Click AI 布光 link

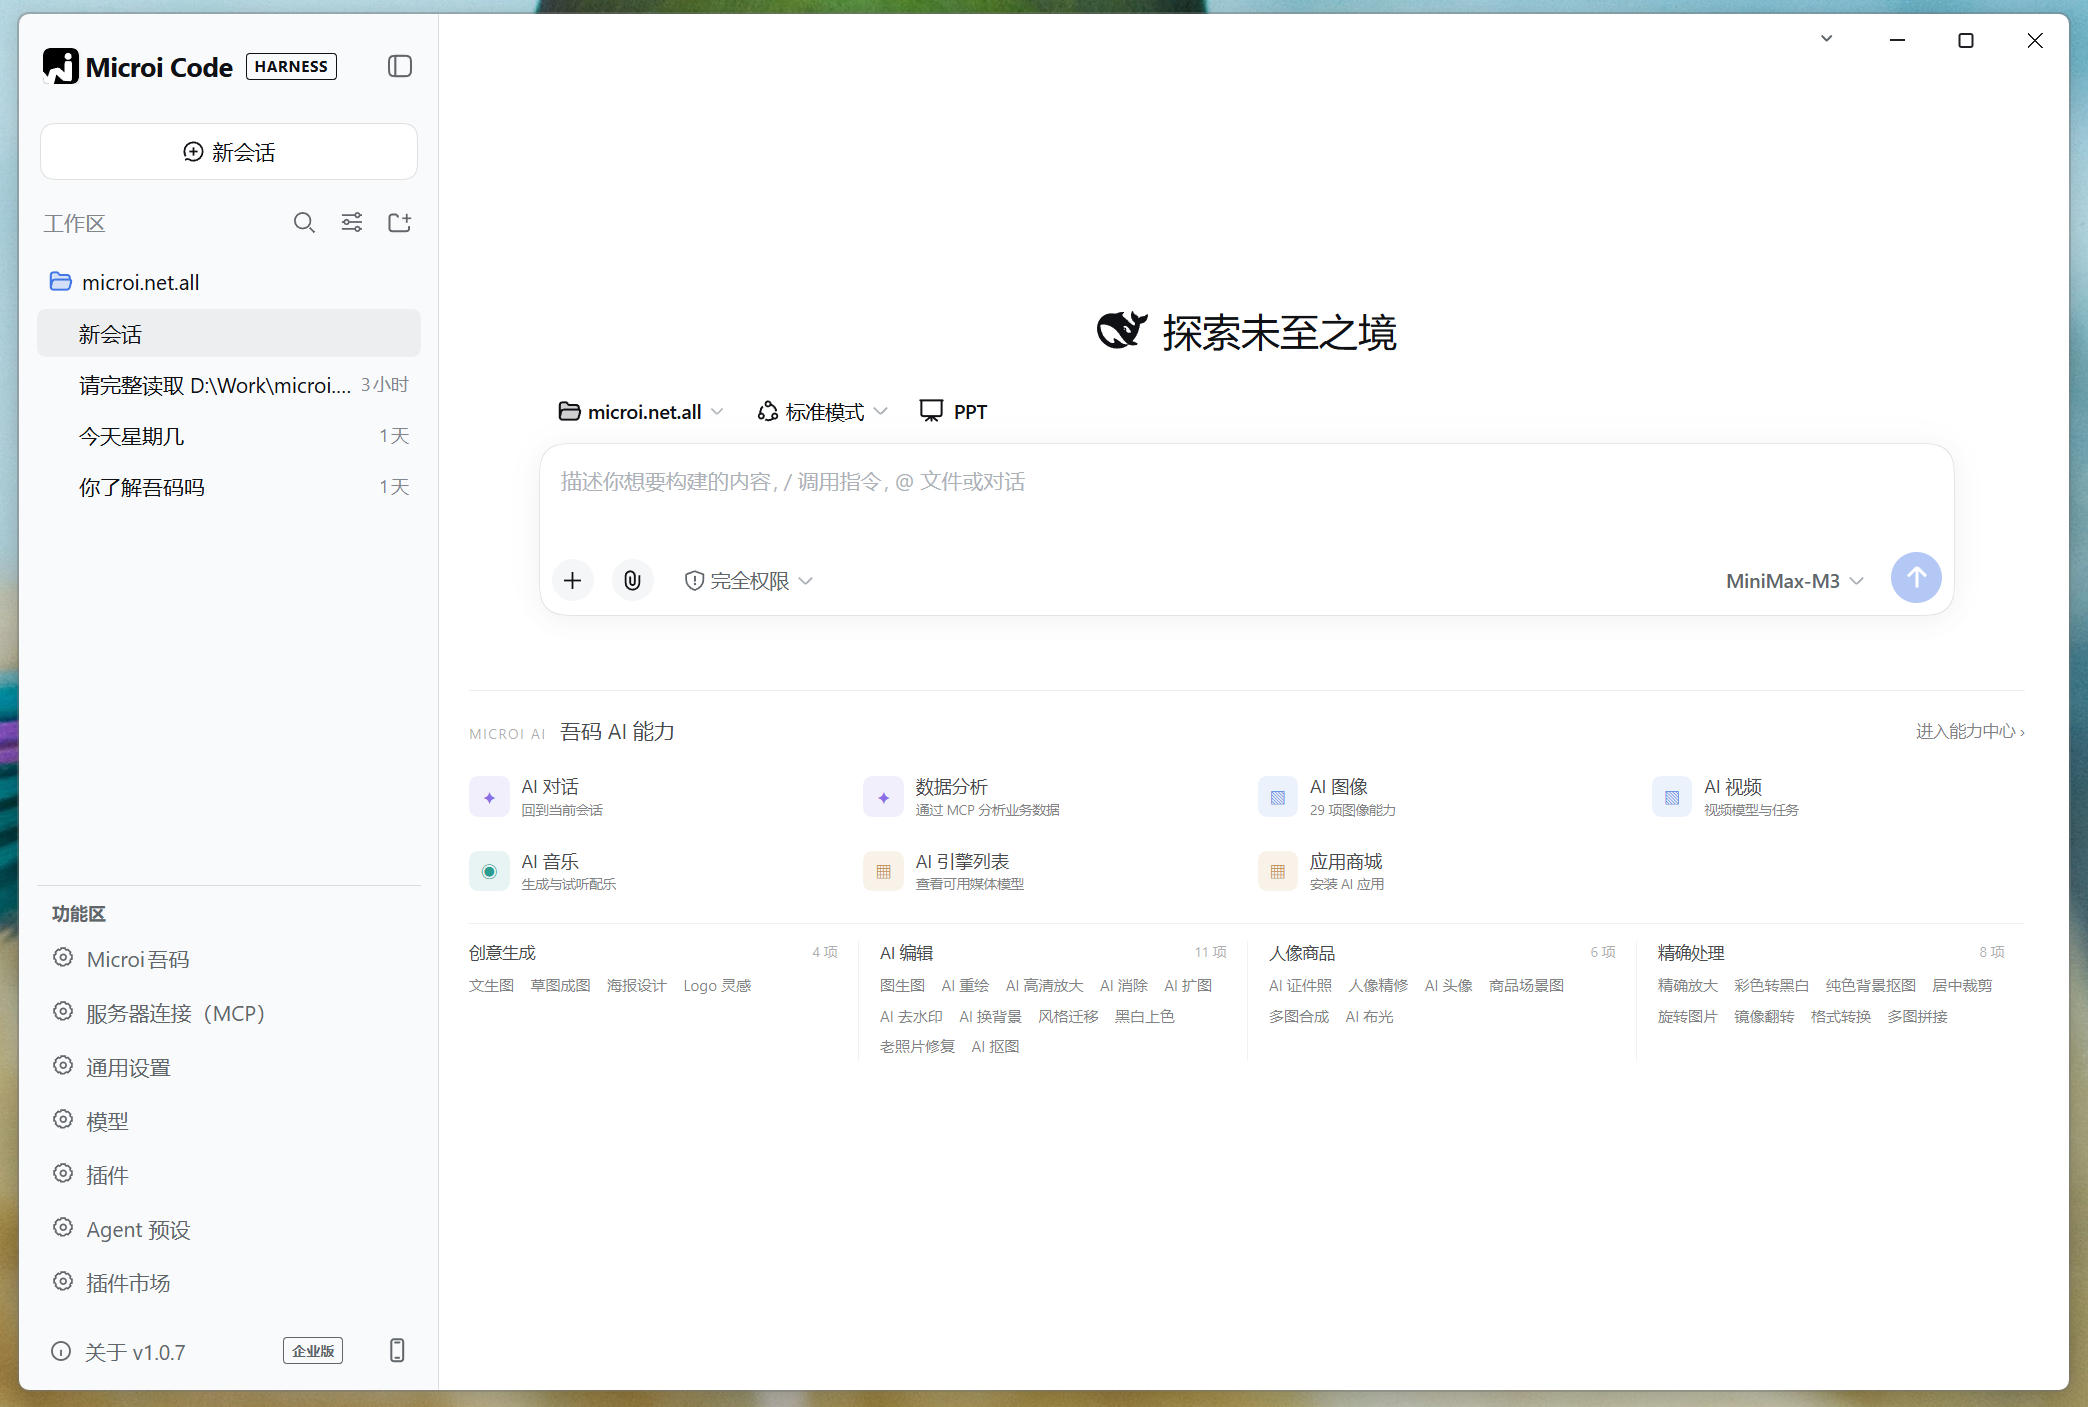[x=1369, y=1016]
